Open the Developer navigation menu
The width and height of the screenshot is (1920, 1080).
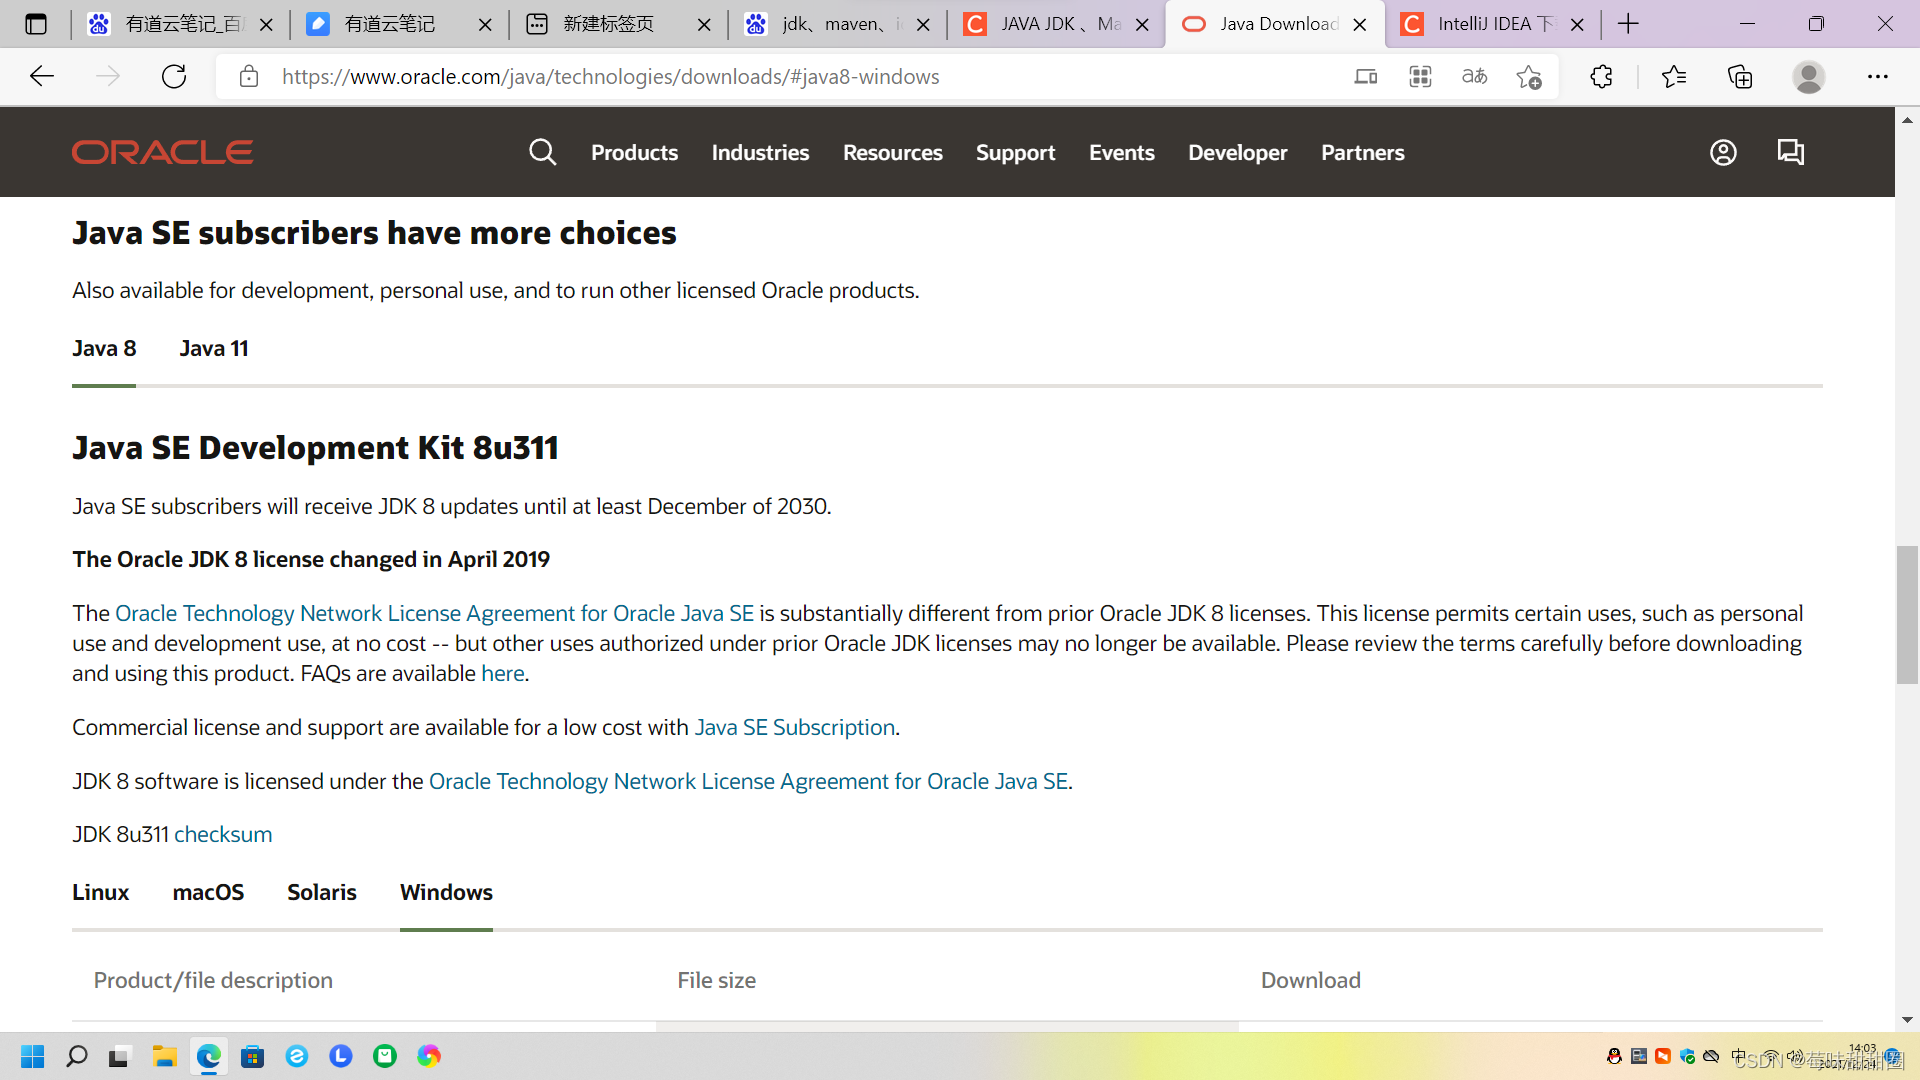click(1237, 153)
